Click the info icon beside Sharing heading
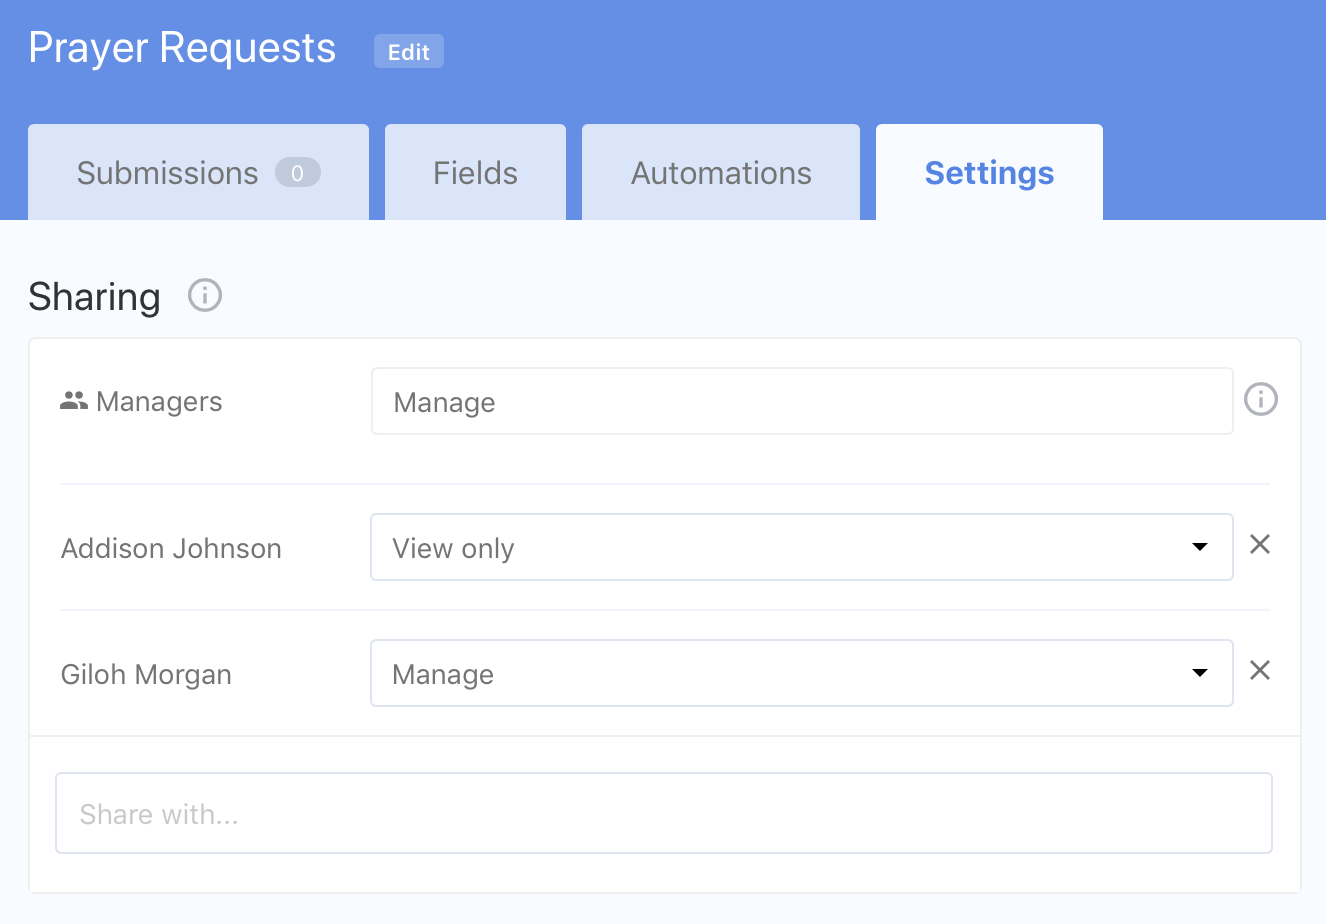 pyautogui.click(x=205, y=296)
